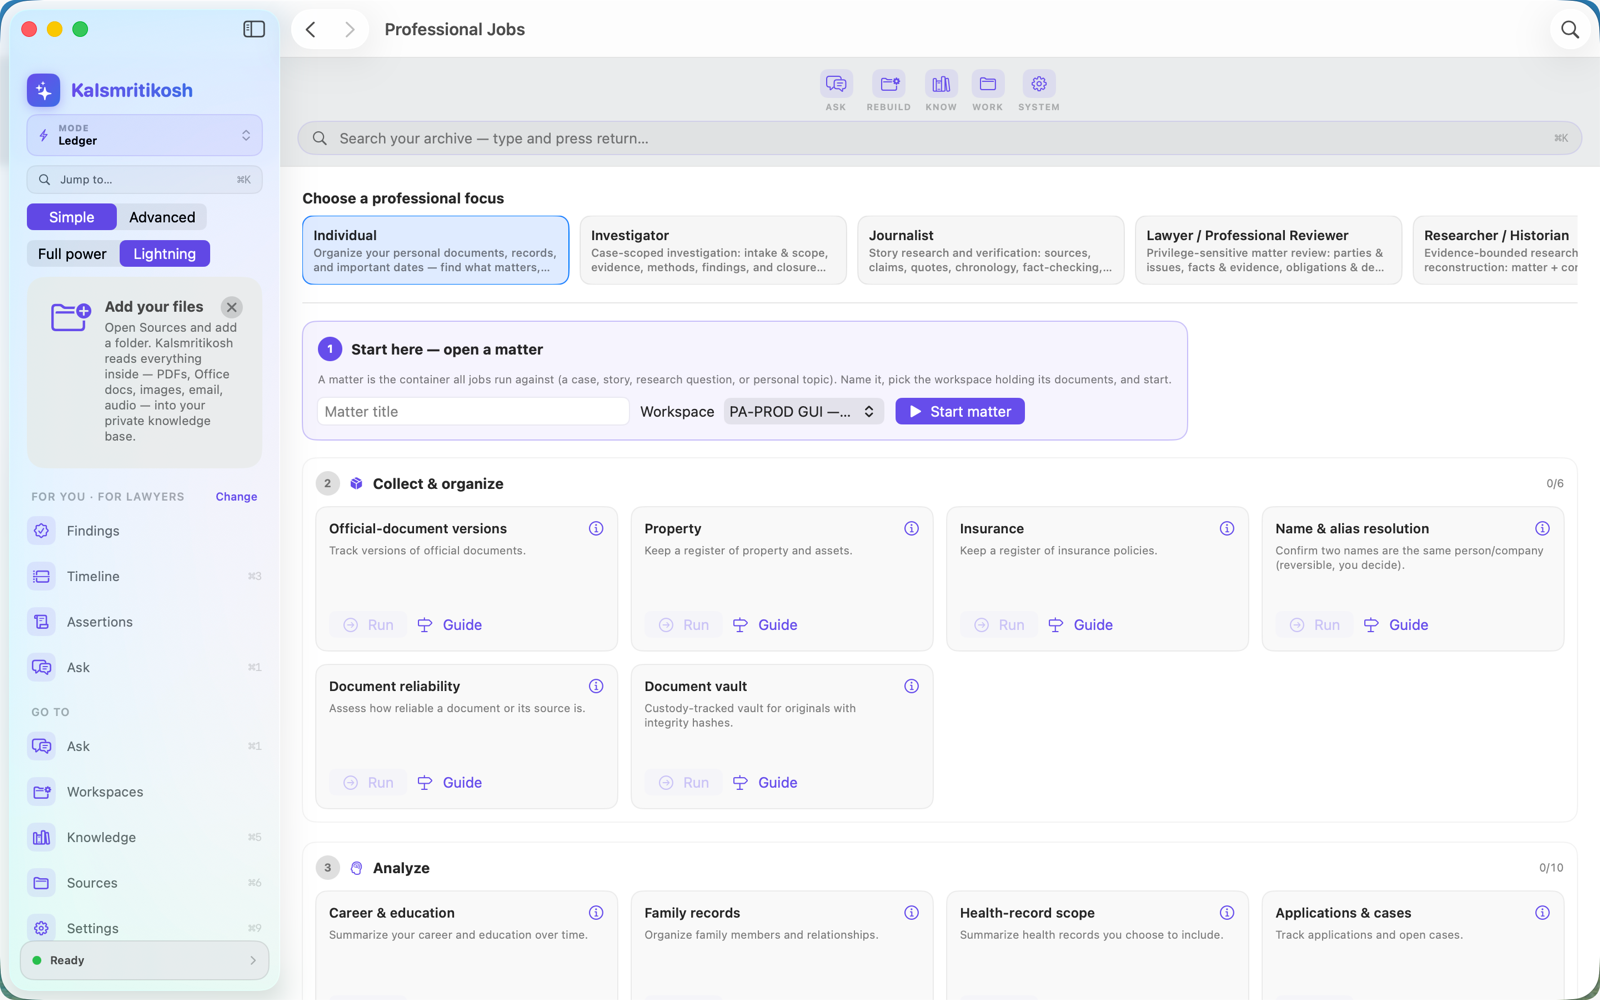Show info for Document reliability
Image resolution: width=1600 pixels, height=1000 pixels.
[596, 686]
